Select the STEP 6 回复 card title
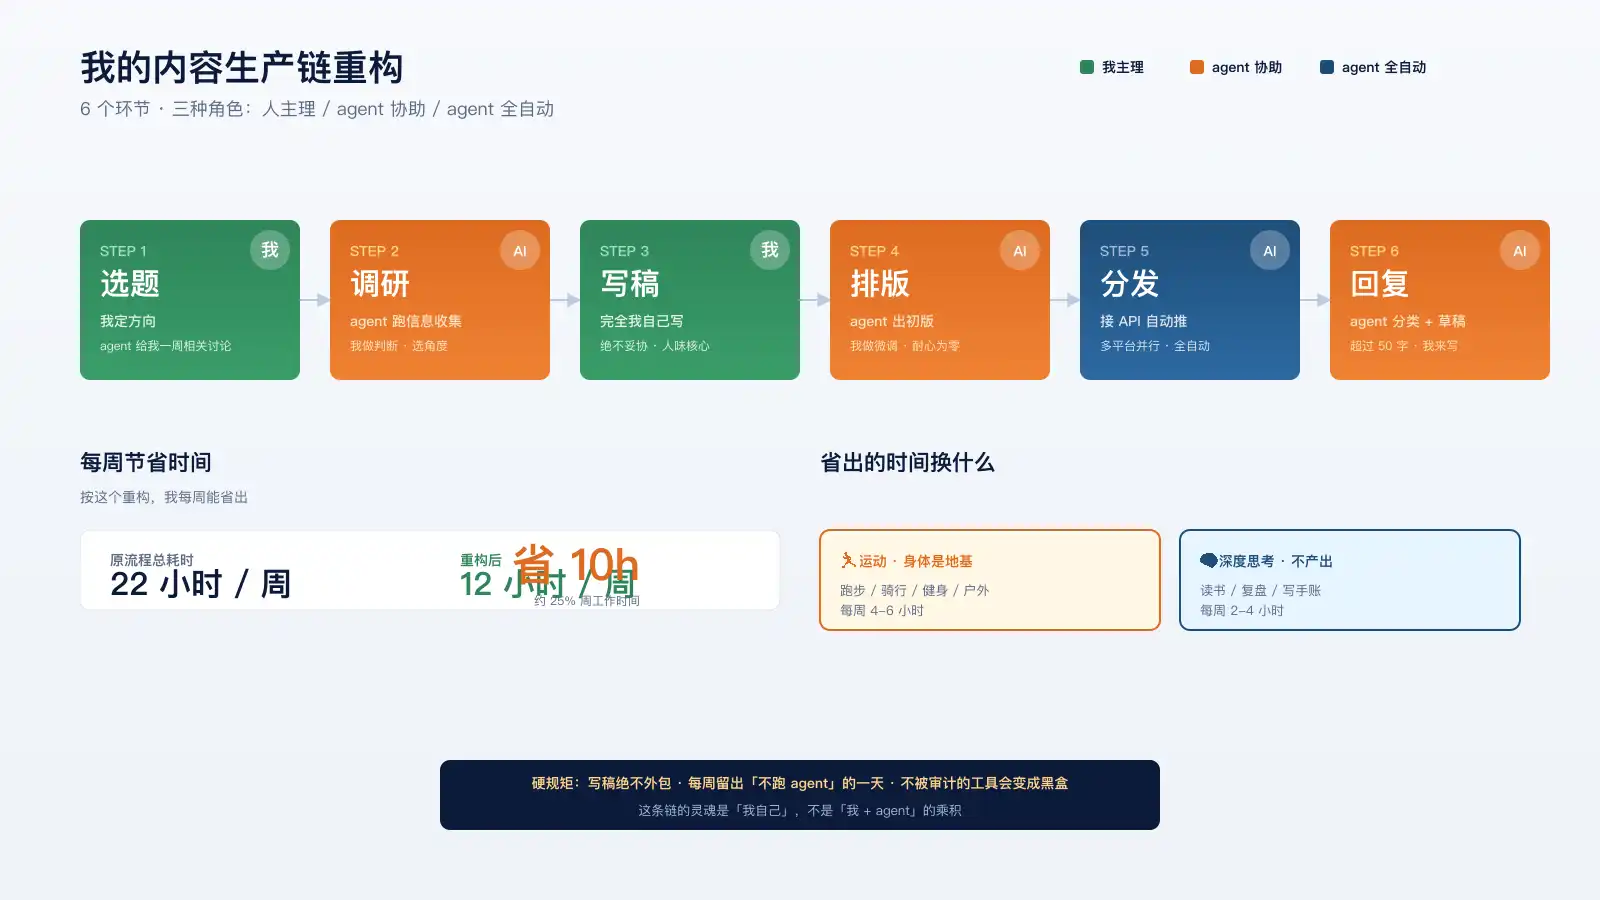1600x900 pixels. coord(1380,284)
